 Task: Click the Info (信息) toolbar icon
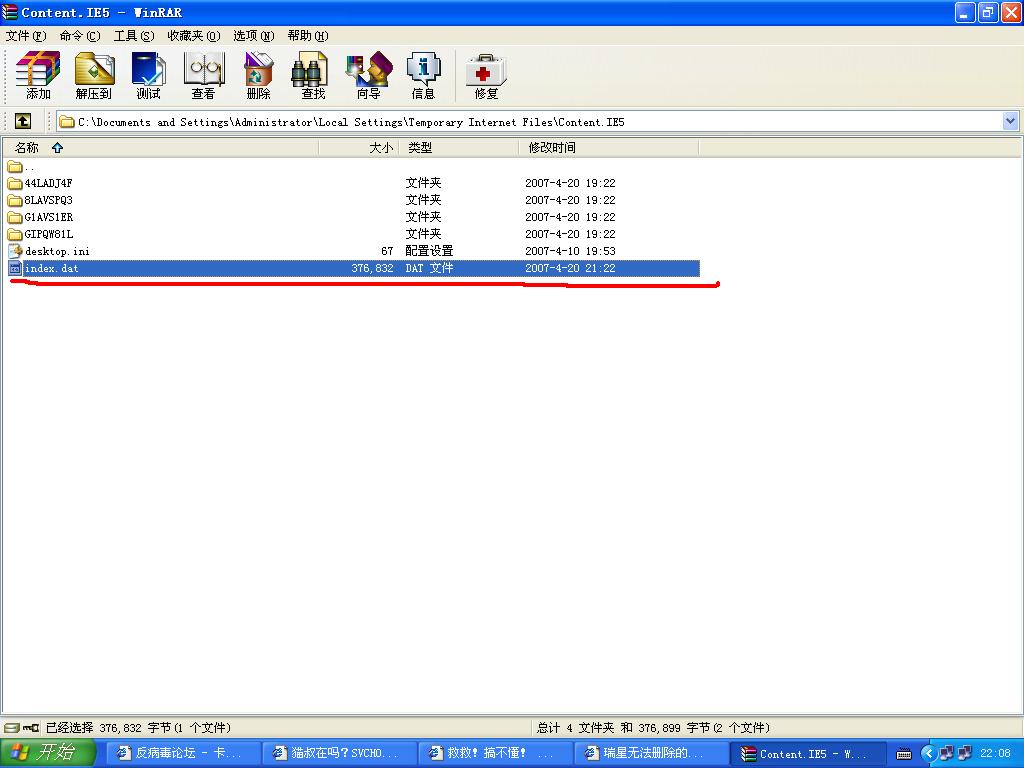[x=423, y=76]
